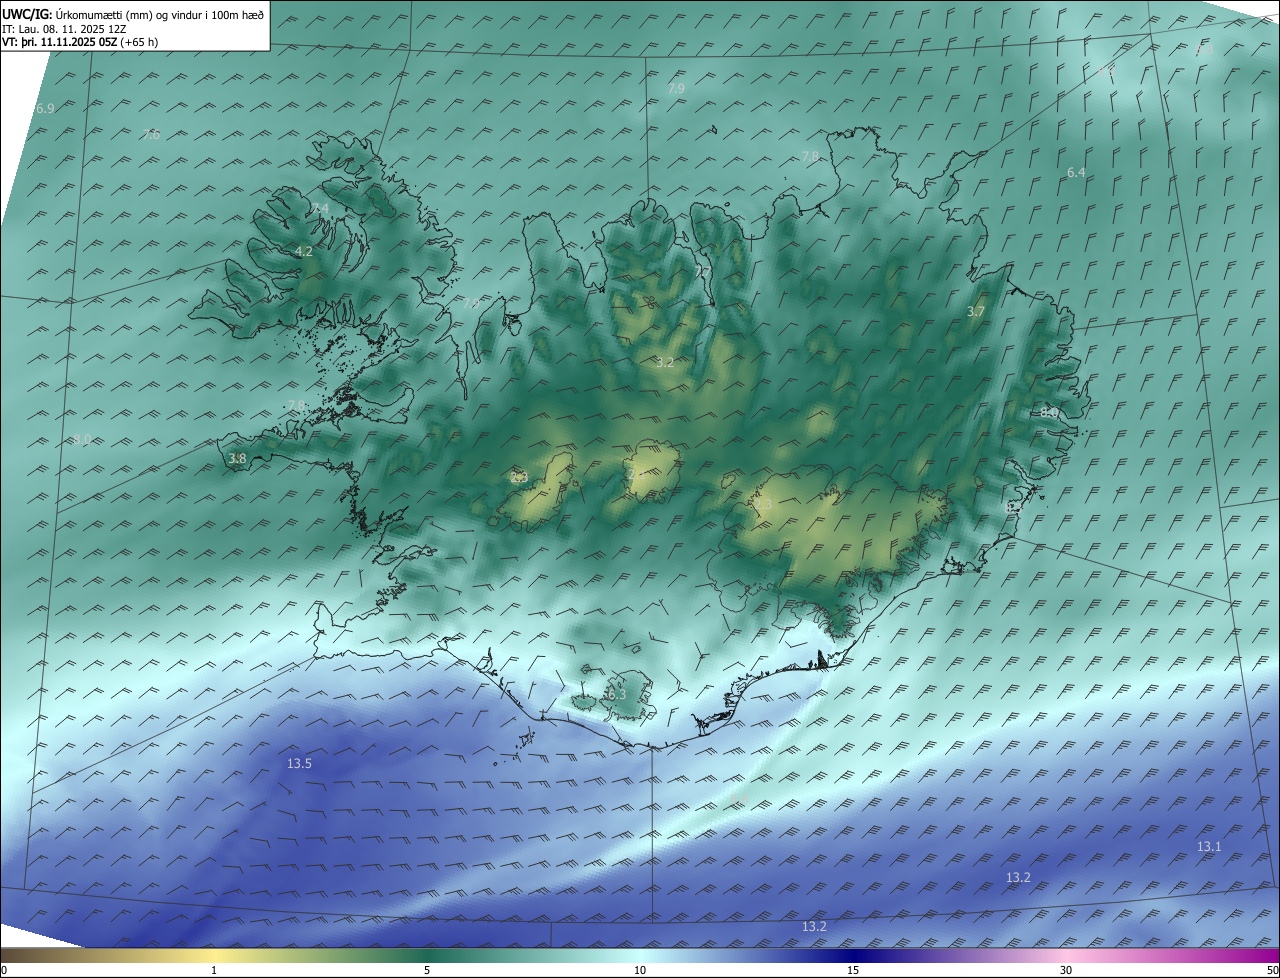Click the 7.6 value on the map
Screen dimensions: 1280x978
(151, 135)
